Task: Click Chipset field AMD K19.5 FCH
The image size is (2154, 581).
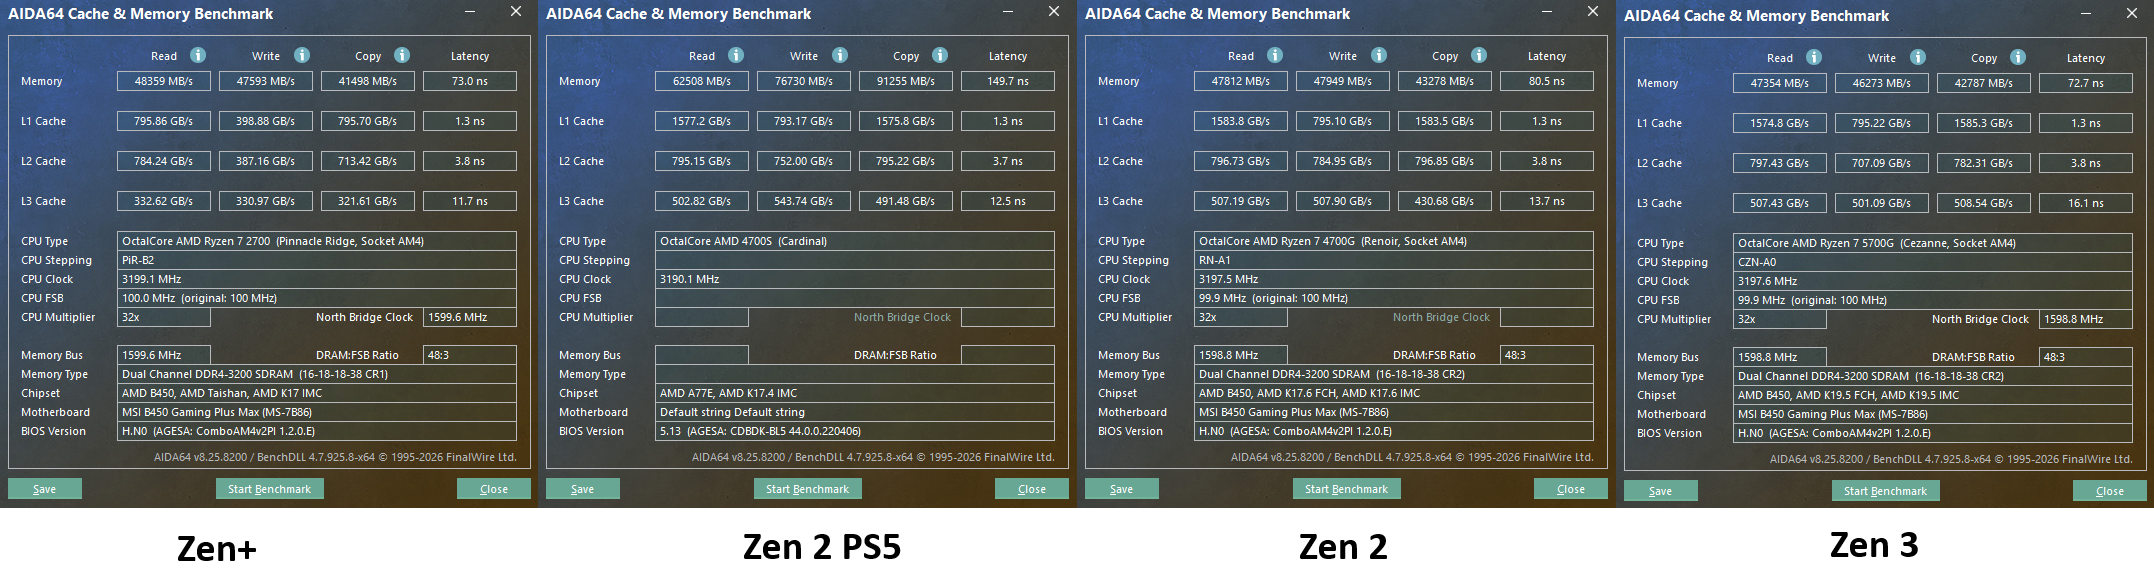Action: click(1933, 395)
